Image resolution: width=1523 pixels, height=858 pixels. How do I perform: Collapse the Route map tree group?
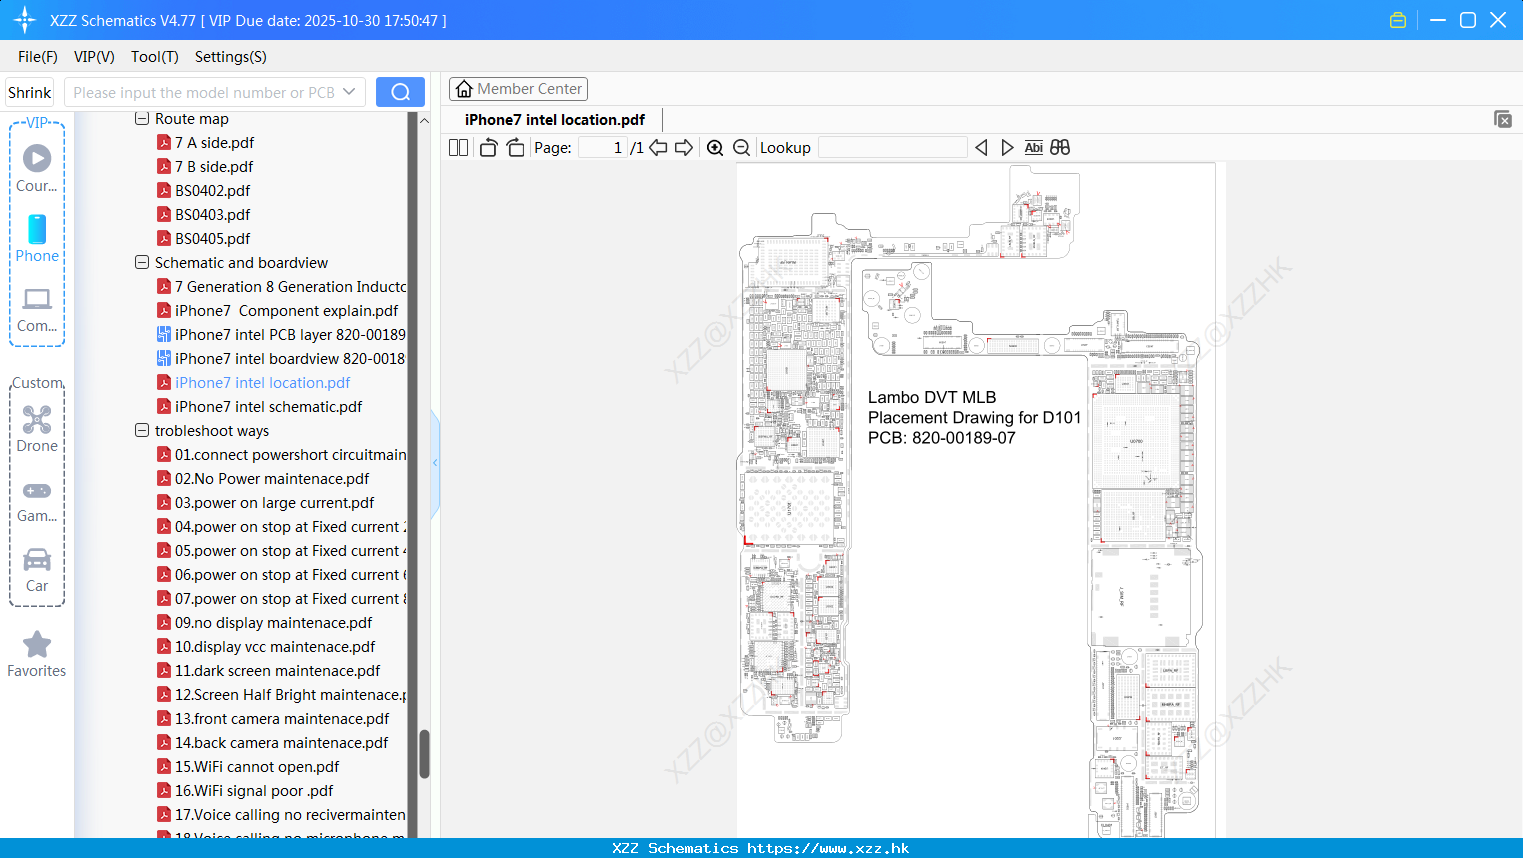click(x=141, y=119)
